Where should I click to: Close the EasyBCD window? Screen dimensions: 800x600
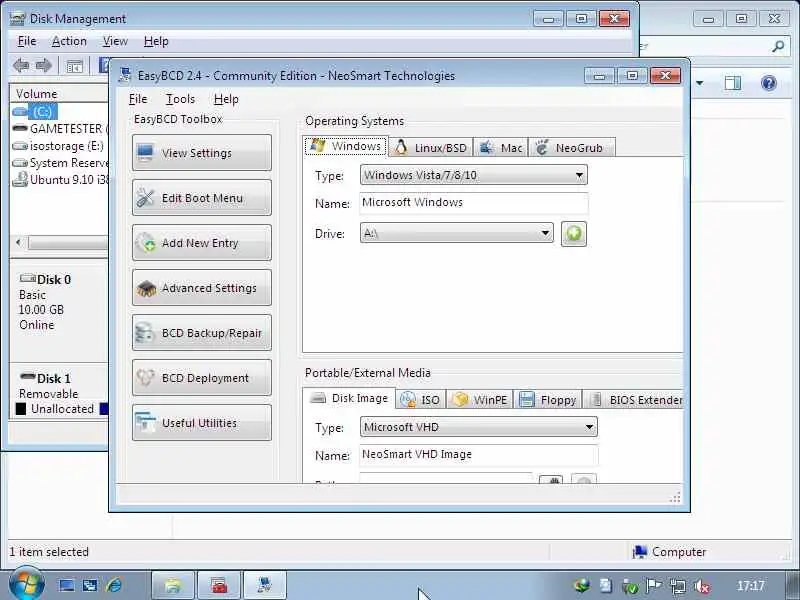coord(665,76)
